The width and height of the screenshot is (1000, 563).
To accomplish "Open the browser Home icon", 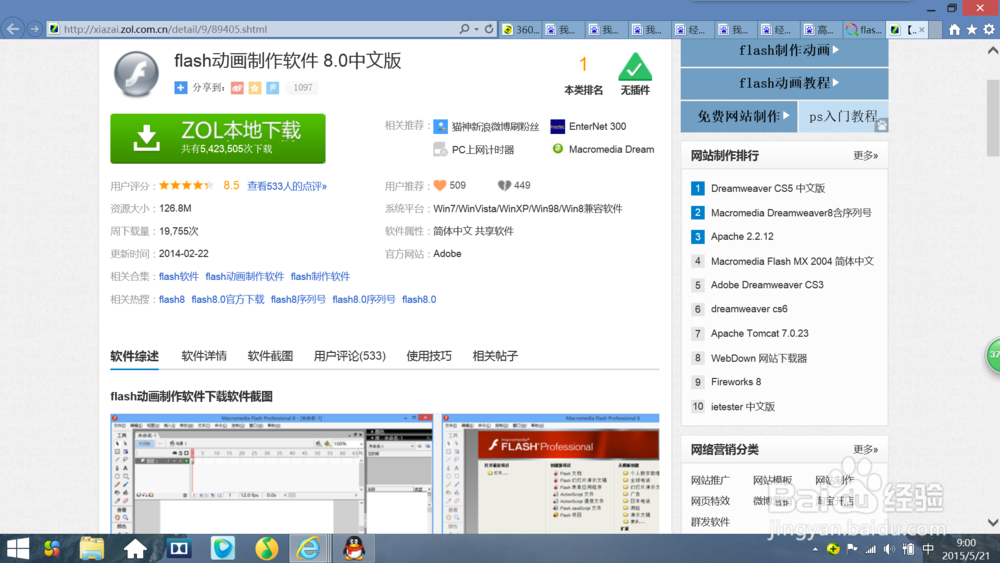I will 954,29.
